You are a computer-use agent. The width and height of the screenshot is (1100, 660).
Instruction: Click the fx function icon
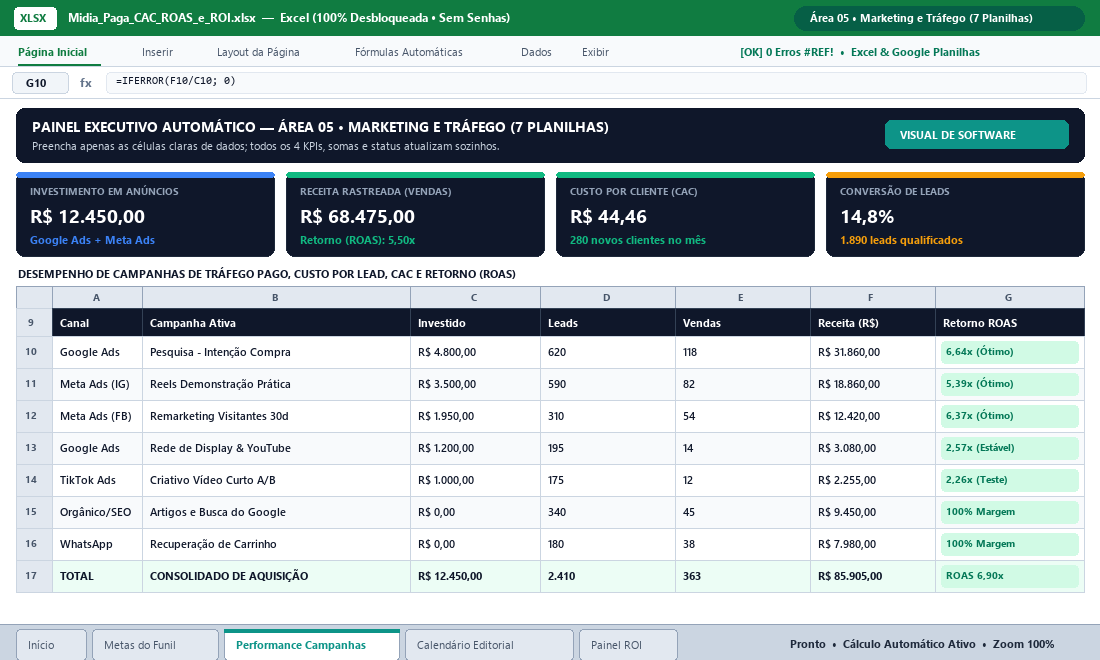(86, 83)
